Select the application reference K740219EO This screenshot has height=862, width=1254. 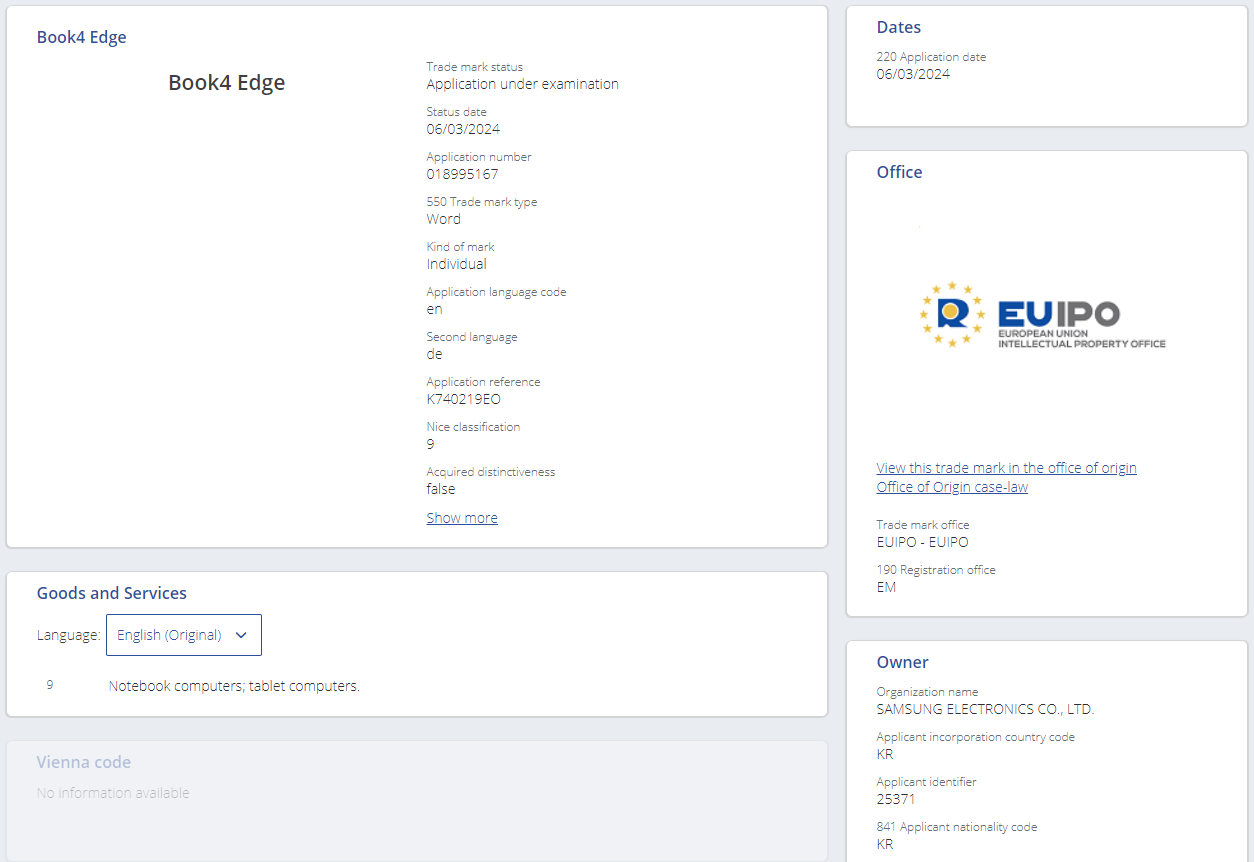463,399
